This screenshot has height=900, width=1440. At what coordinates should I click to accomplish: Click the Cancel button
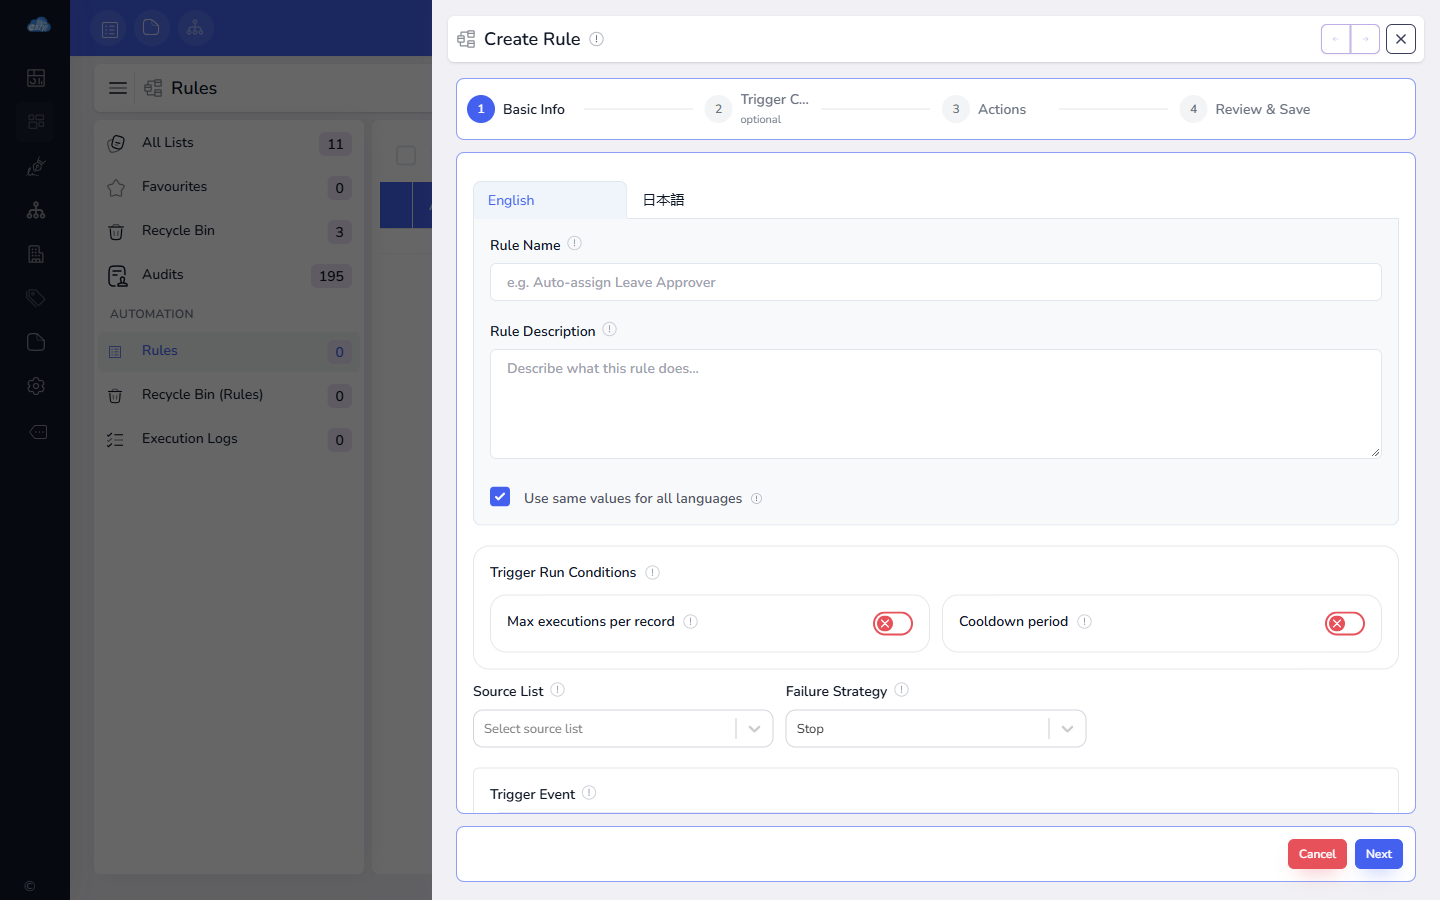1317,854
